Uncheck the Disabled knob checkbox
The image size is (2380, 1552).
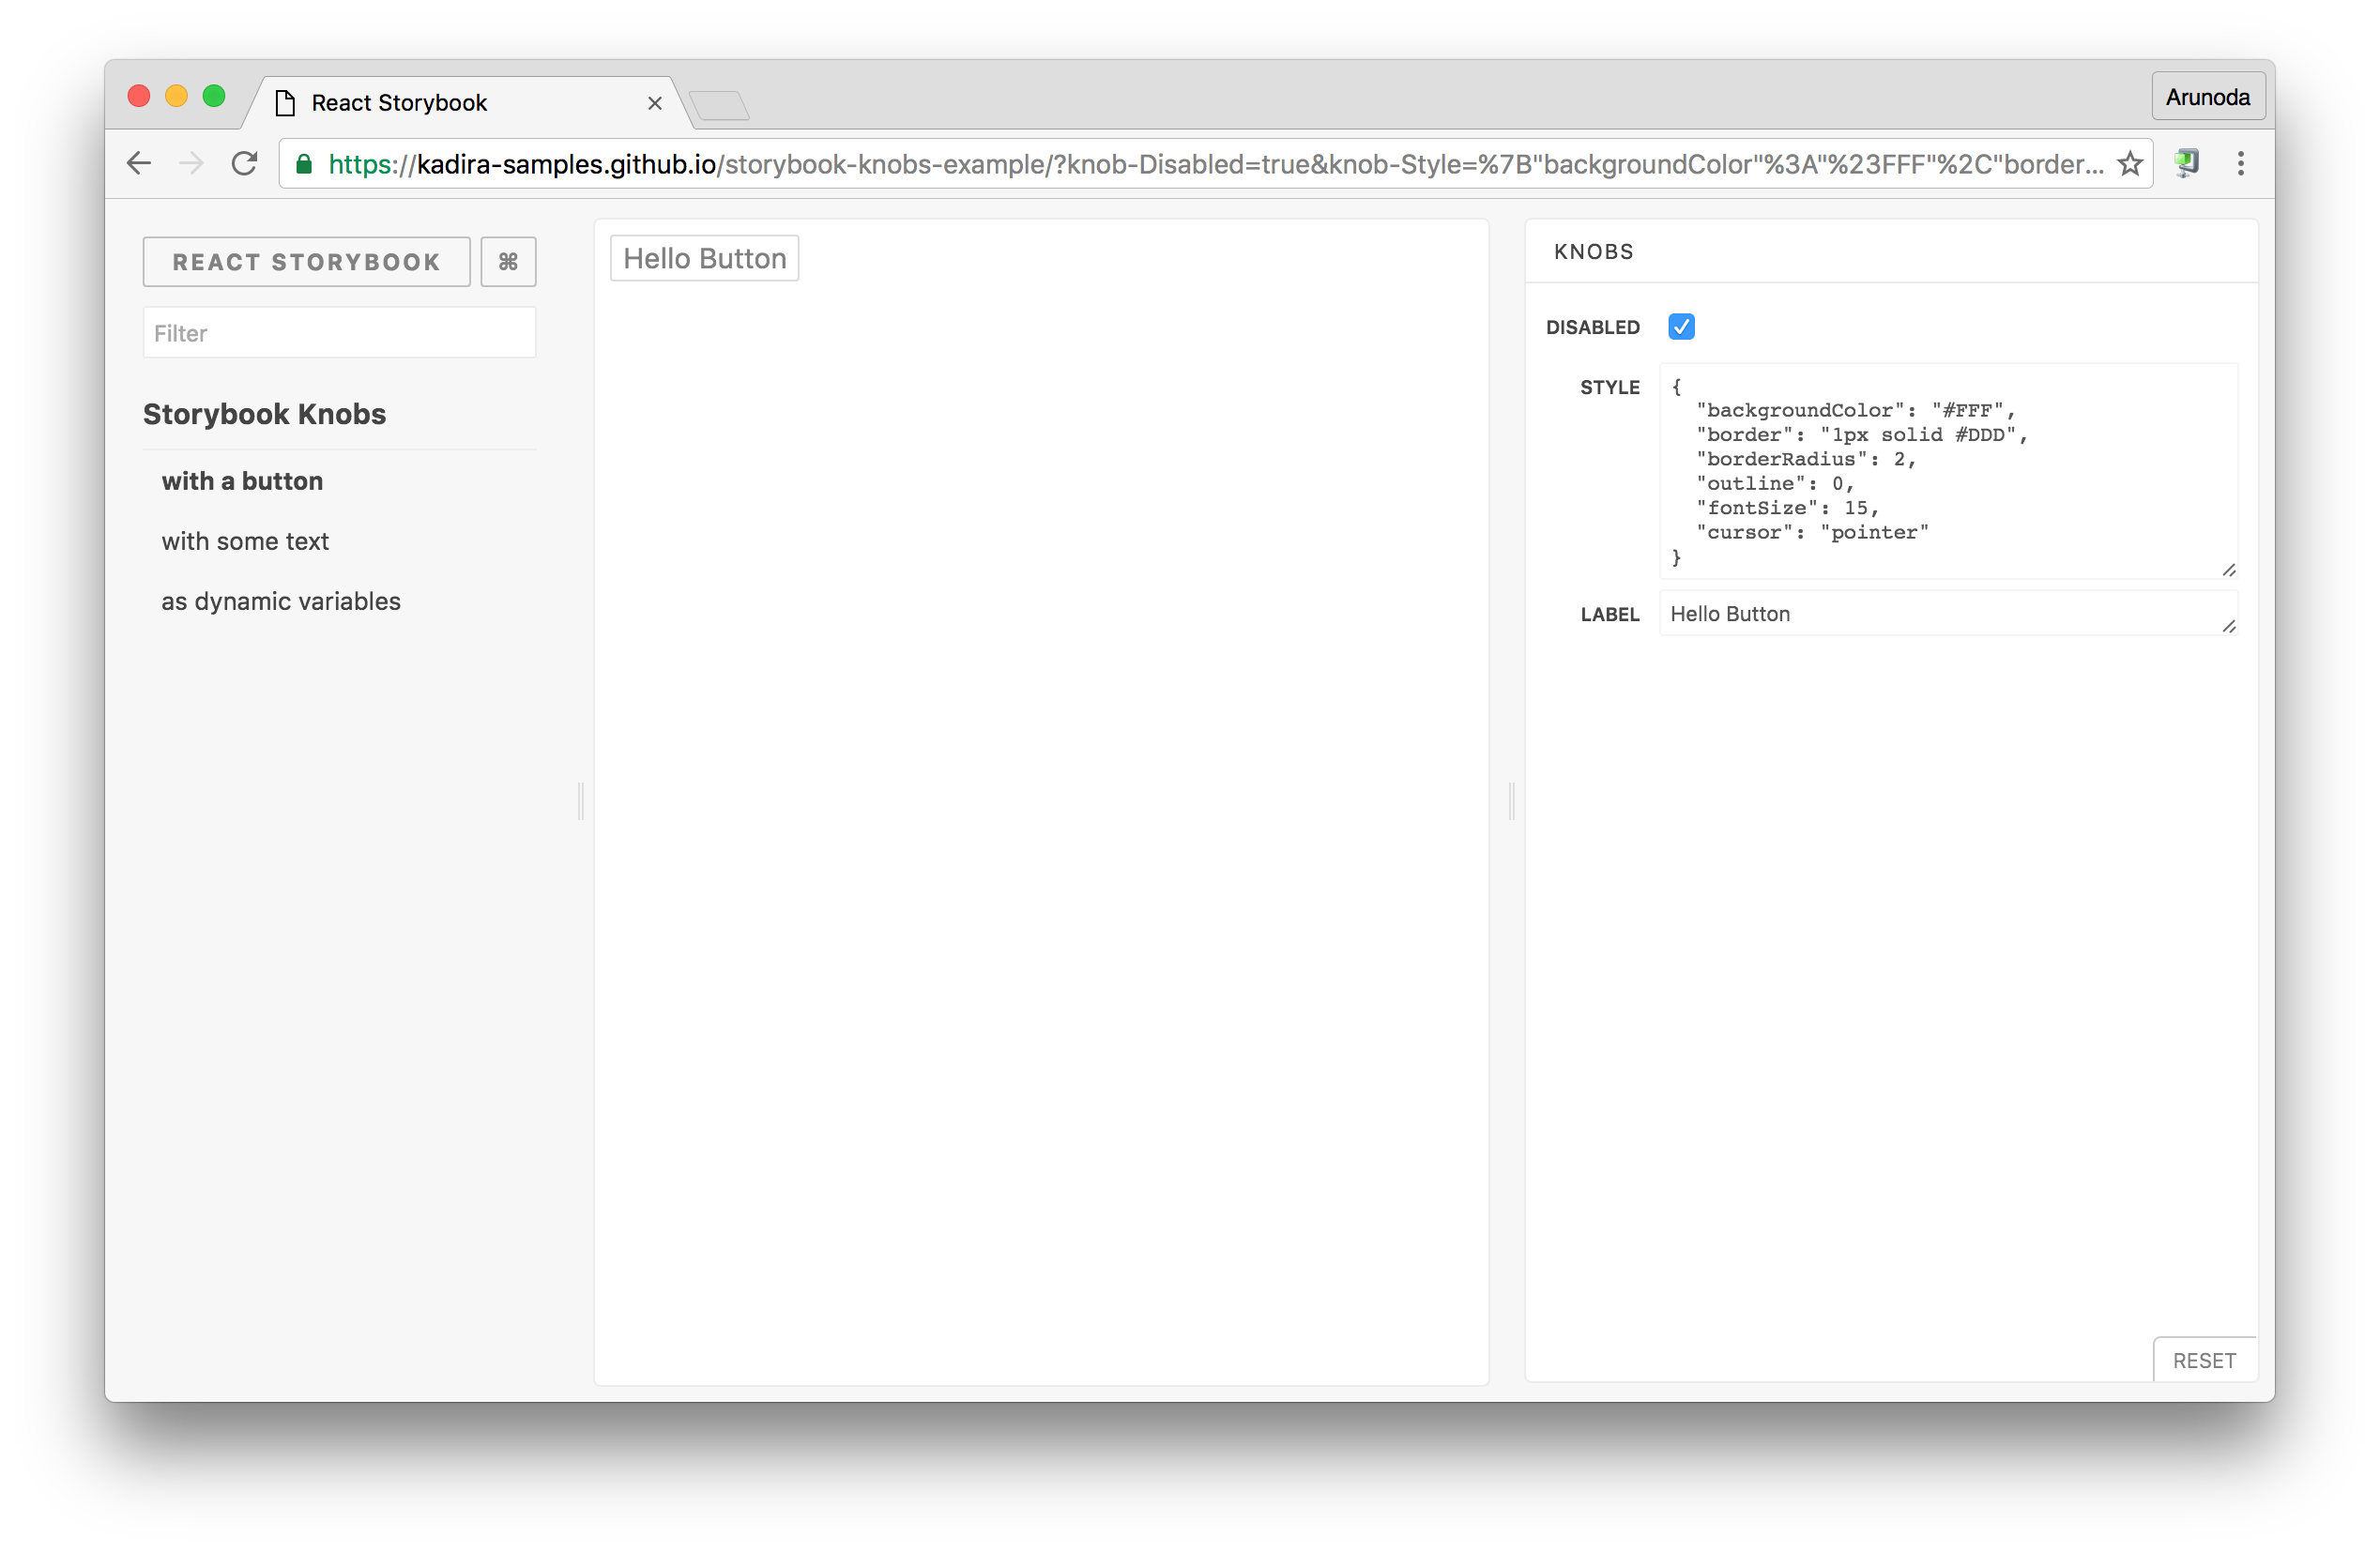1681,326
